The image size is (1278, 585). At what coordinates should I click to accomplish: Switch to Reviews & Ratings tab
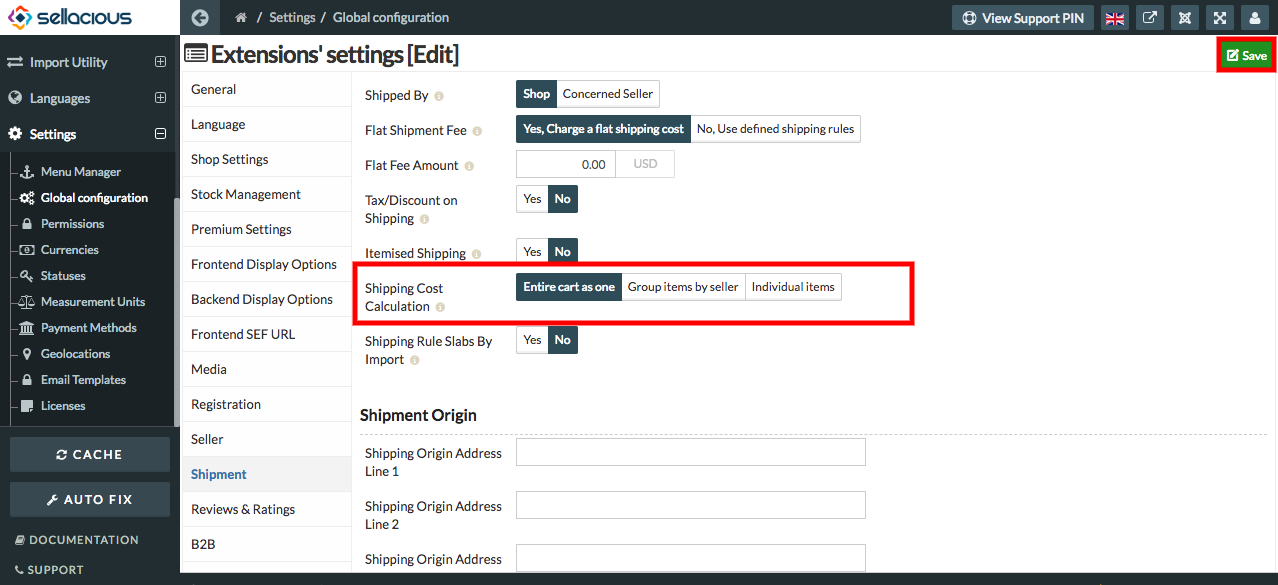coord(266,509)
